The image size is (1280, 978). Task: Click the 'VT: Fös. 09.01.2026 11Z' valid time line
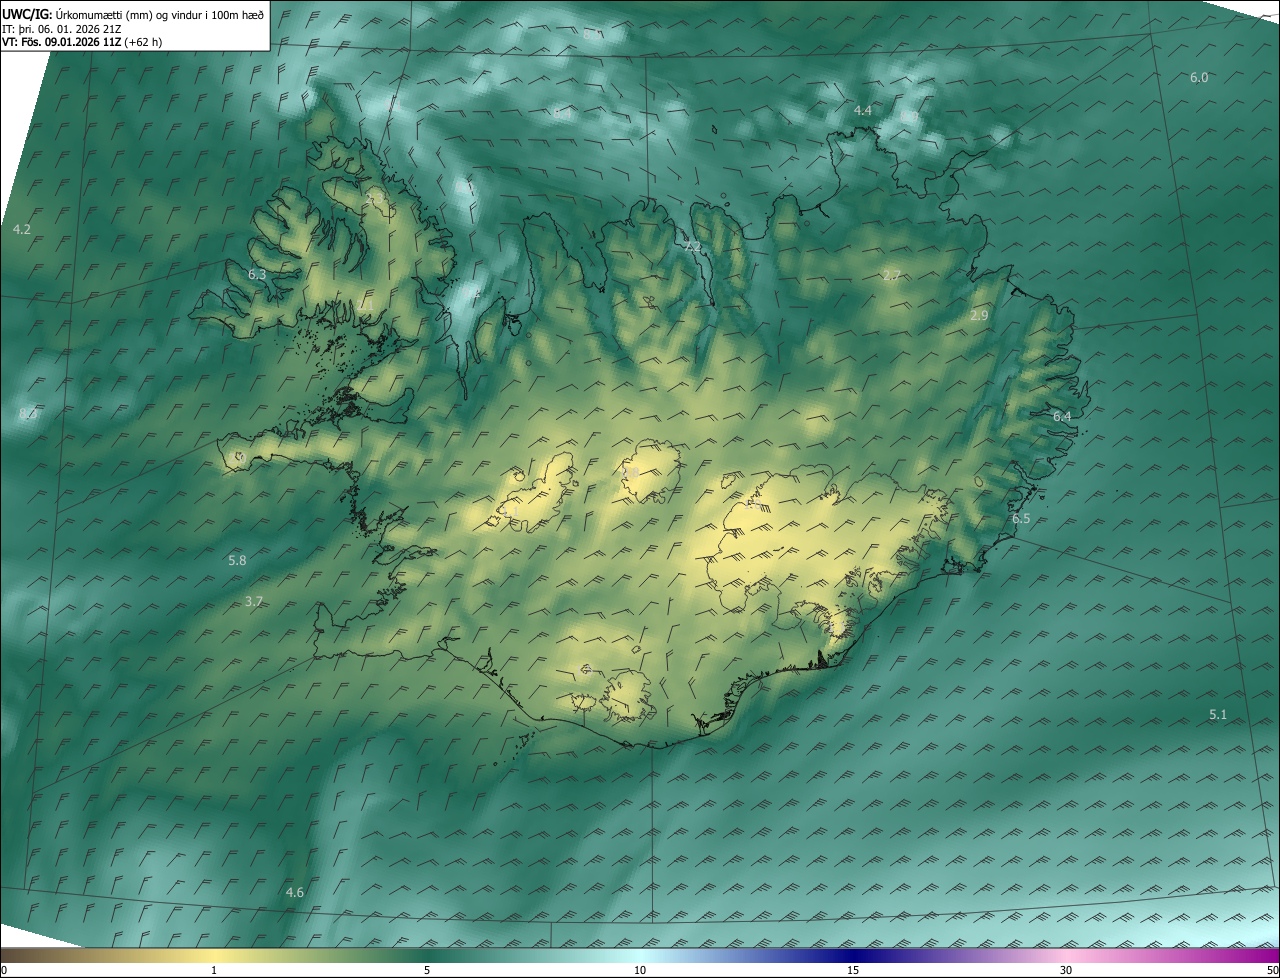pyautogui.click(x=82, y=42)
